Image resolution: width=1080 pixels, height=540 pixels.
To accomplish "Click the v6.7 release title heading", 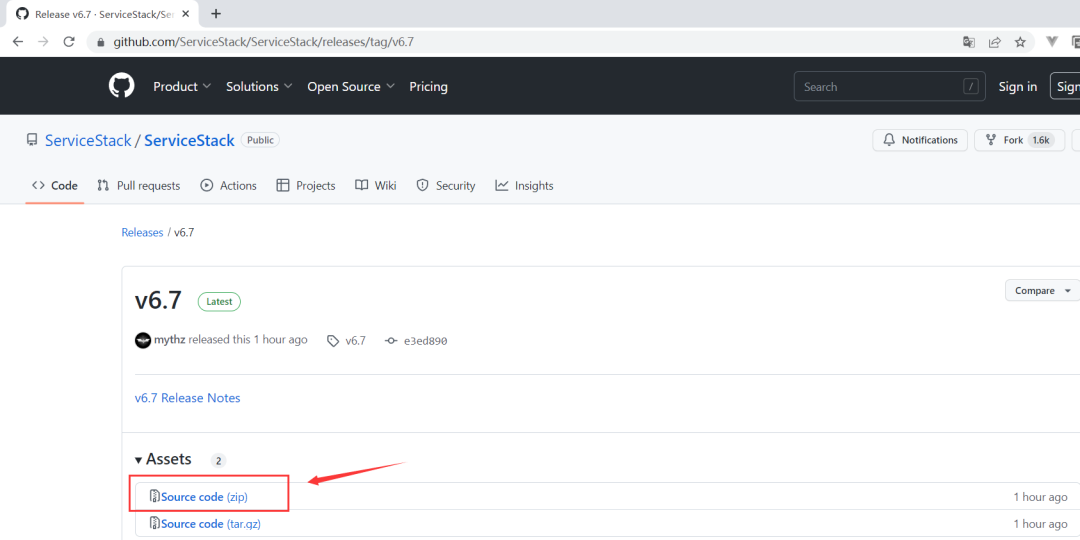I will click(158, 301).
